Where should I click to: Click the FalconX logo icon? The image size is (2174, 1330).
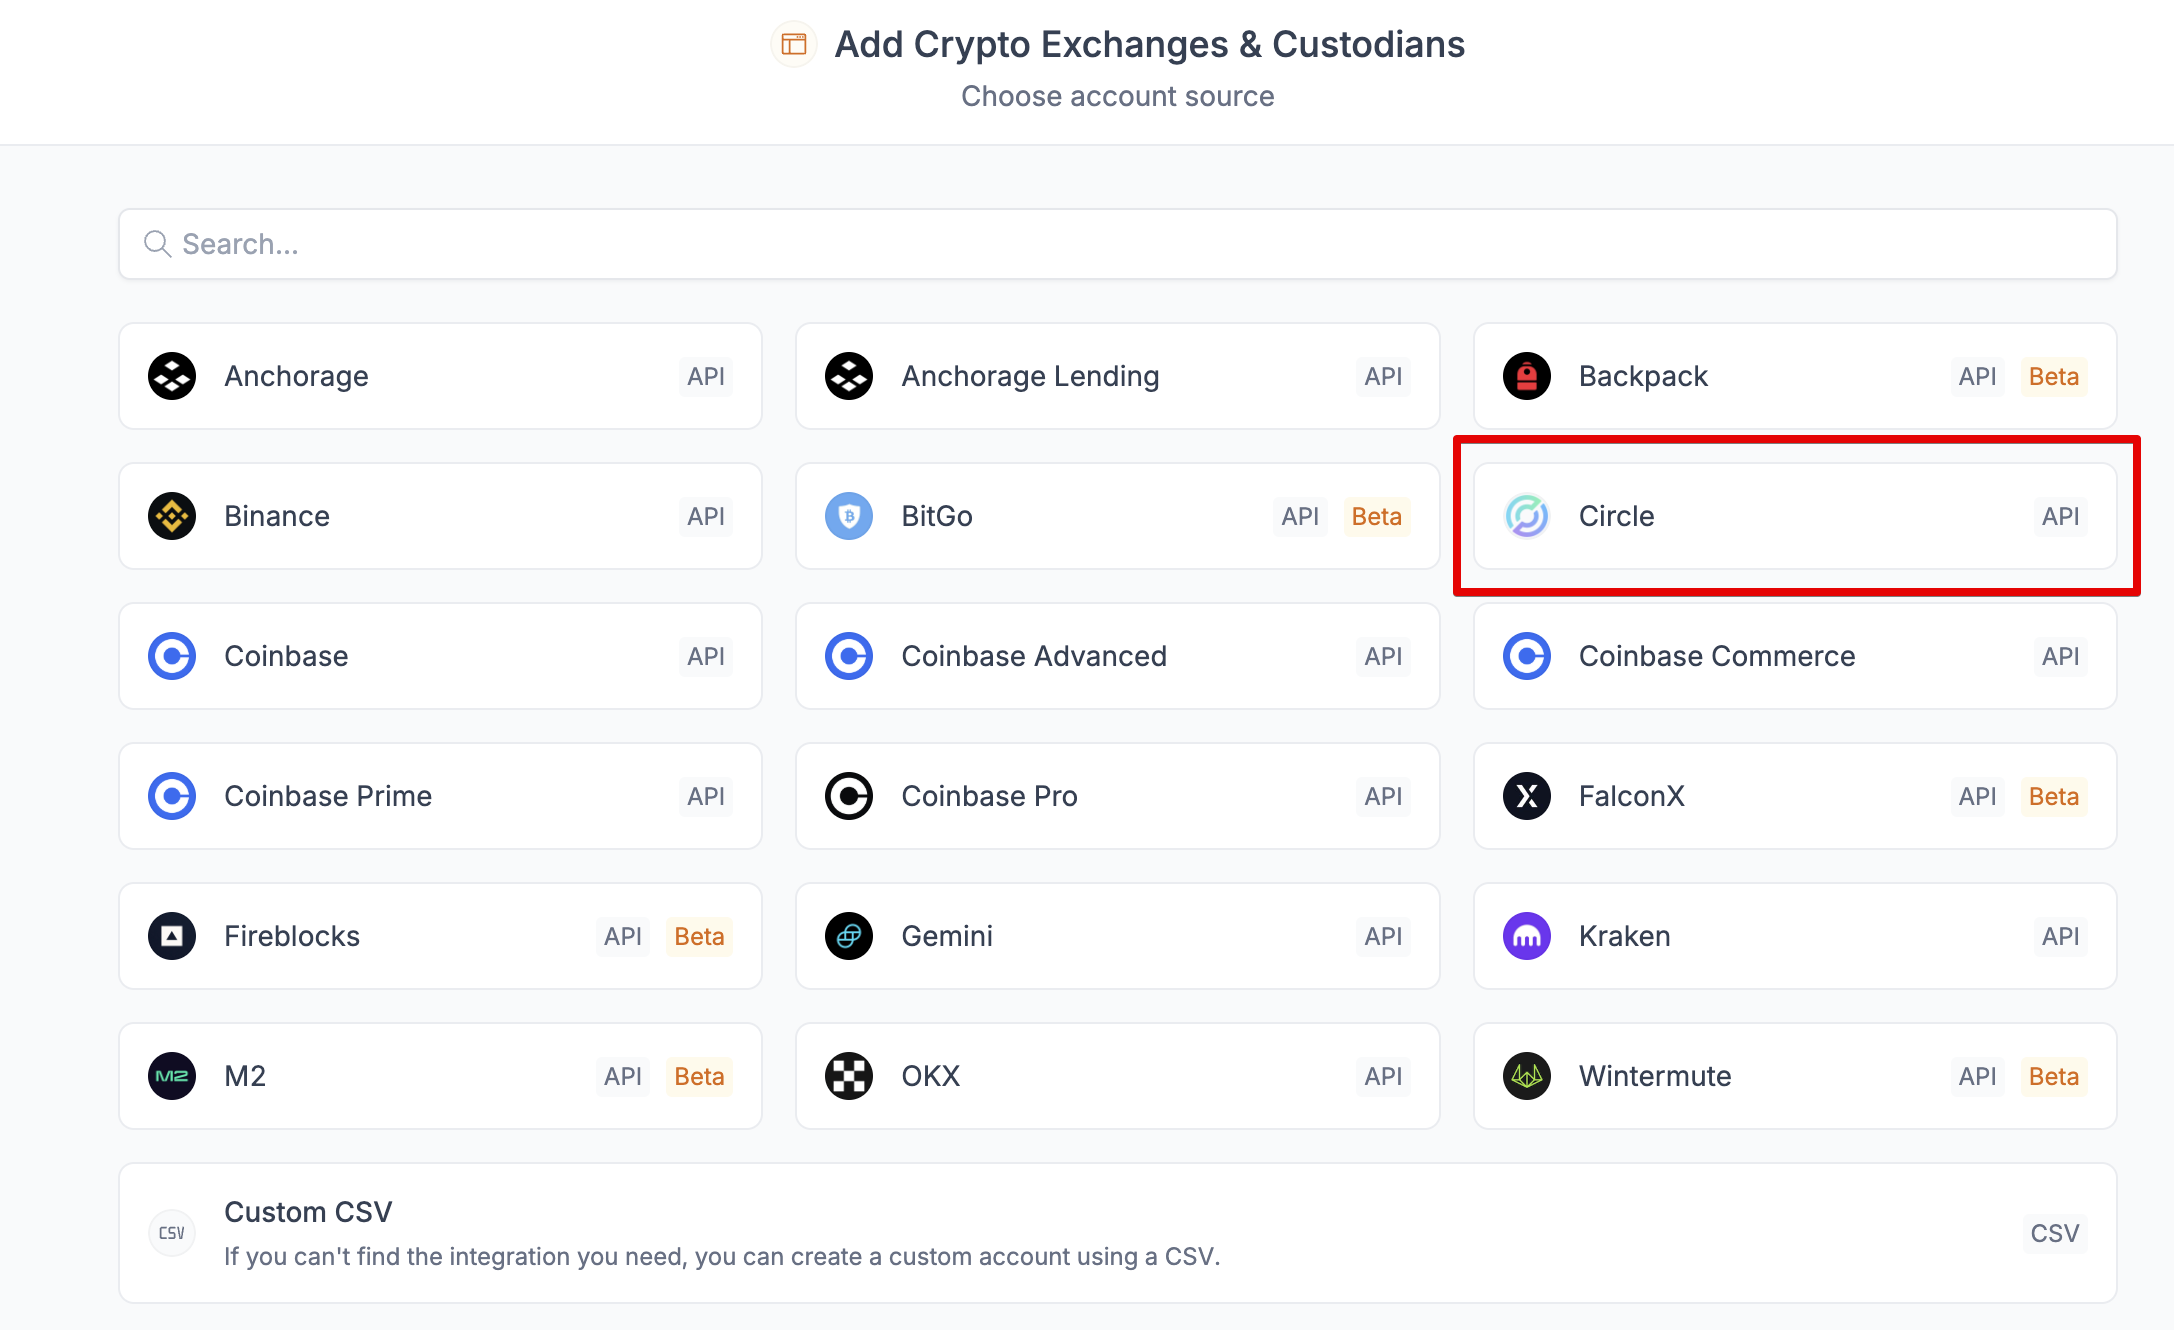click(x=1527, y=796)
